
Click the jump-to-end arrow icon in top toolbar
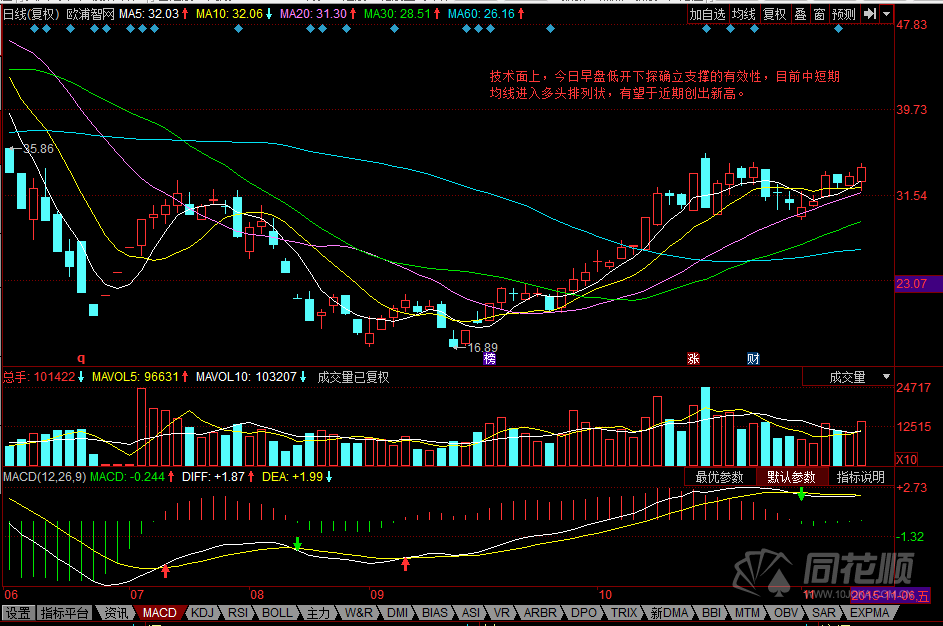click(870, 14)
